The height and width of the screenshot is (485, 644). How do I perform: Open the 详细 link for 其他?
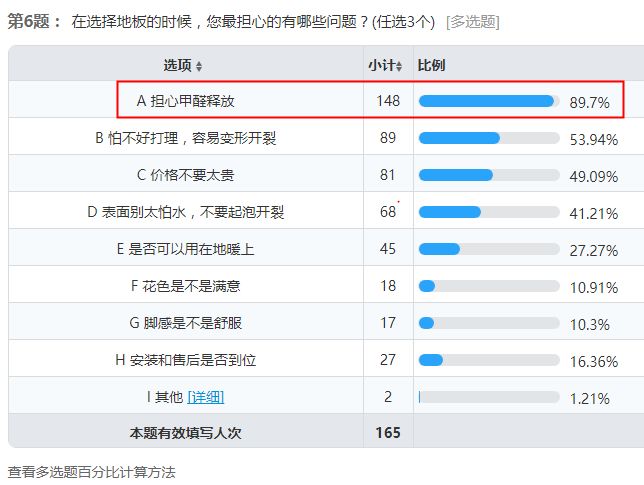[205, 397]
